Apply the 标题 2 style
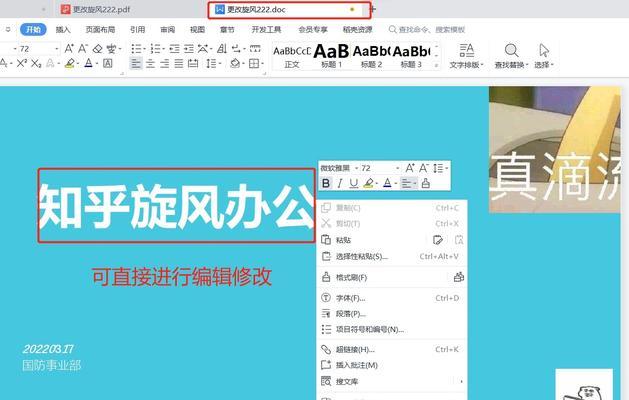Viewport: 629px width, 400px height. (x=371, y=57)
